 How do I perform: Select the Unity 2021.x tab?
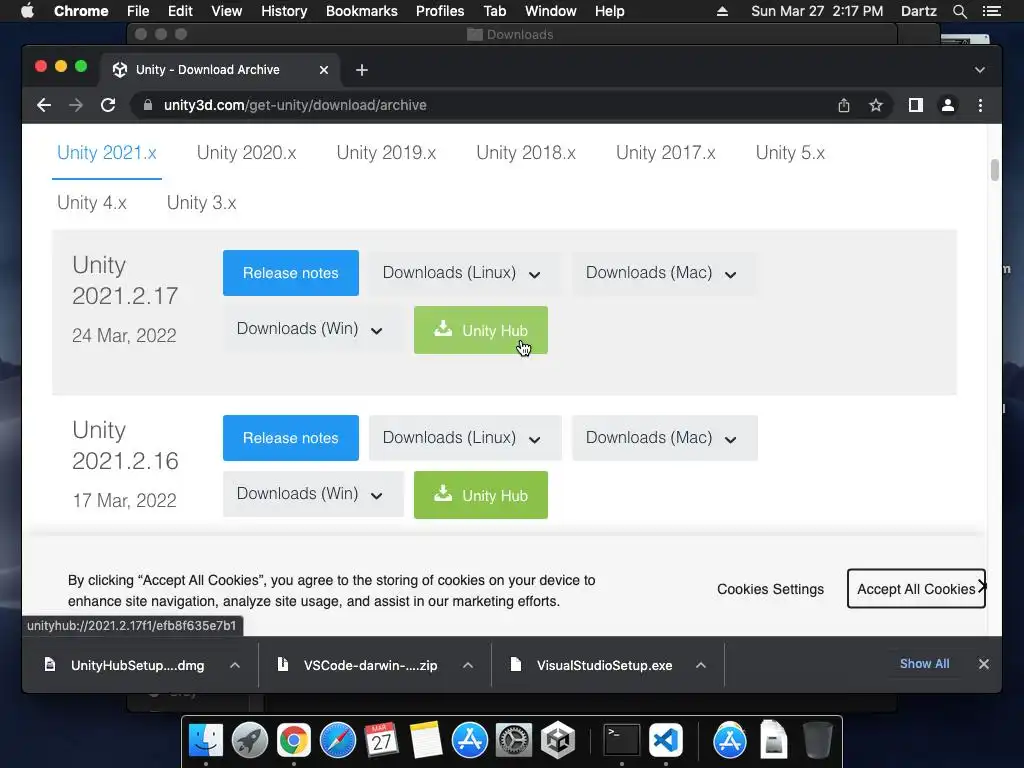tap(106, 153)
